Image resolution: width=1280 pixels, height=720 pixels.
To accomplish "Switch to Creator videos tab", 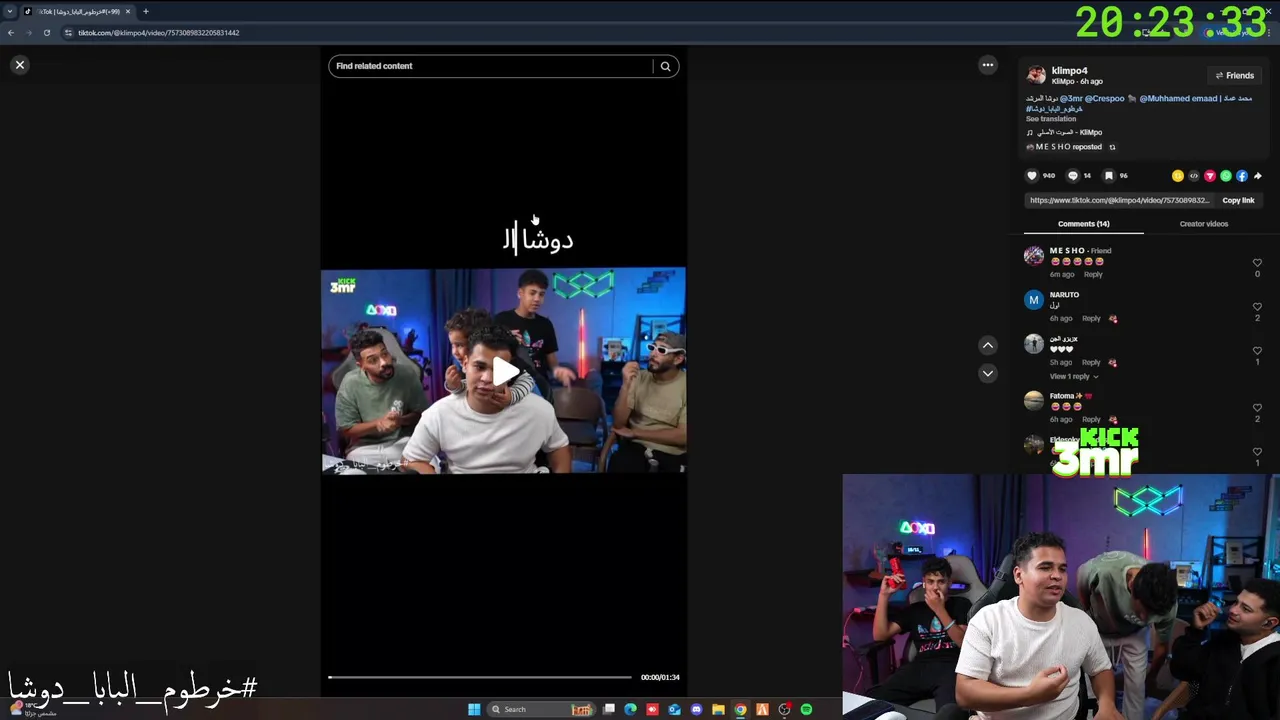I will (x=1203, y=224).
